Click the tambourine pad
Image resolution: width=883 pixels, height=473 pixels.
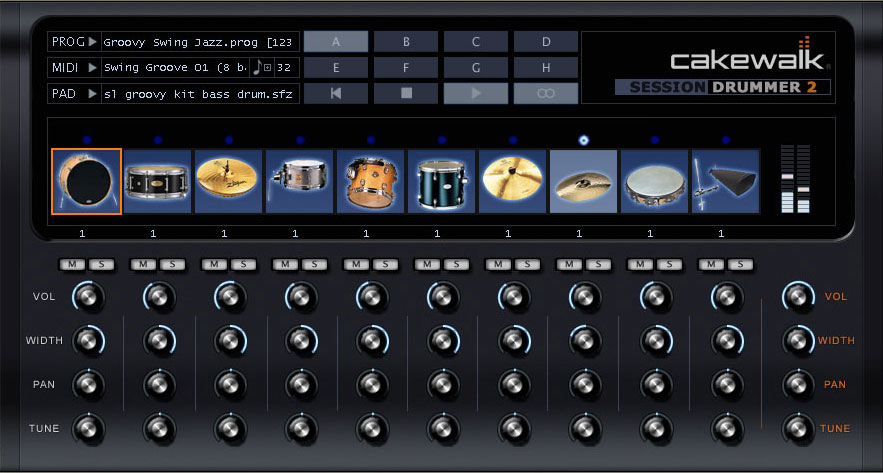click(654, 181)
